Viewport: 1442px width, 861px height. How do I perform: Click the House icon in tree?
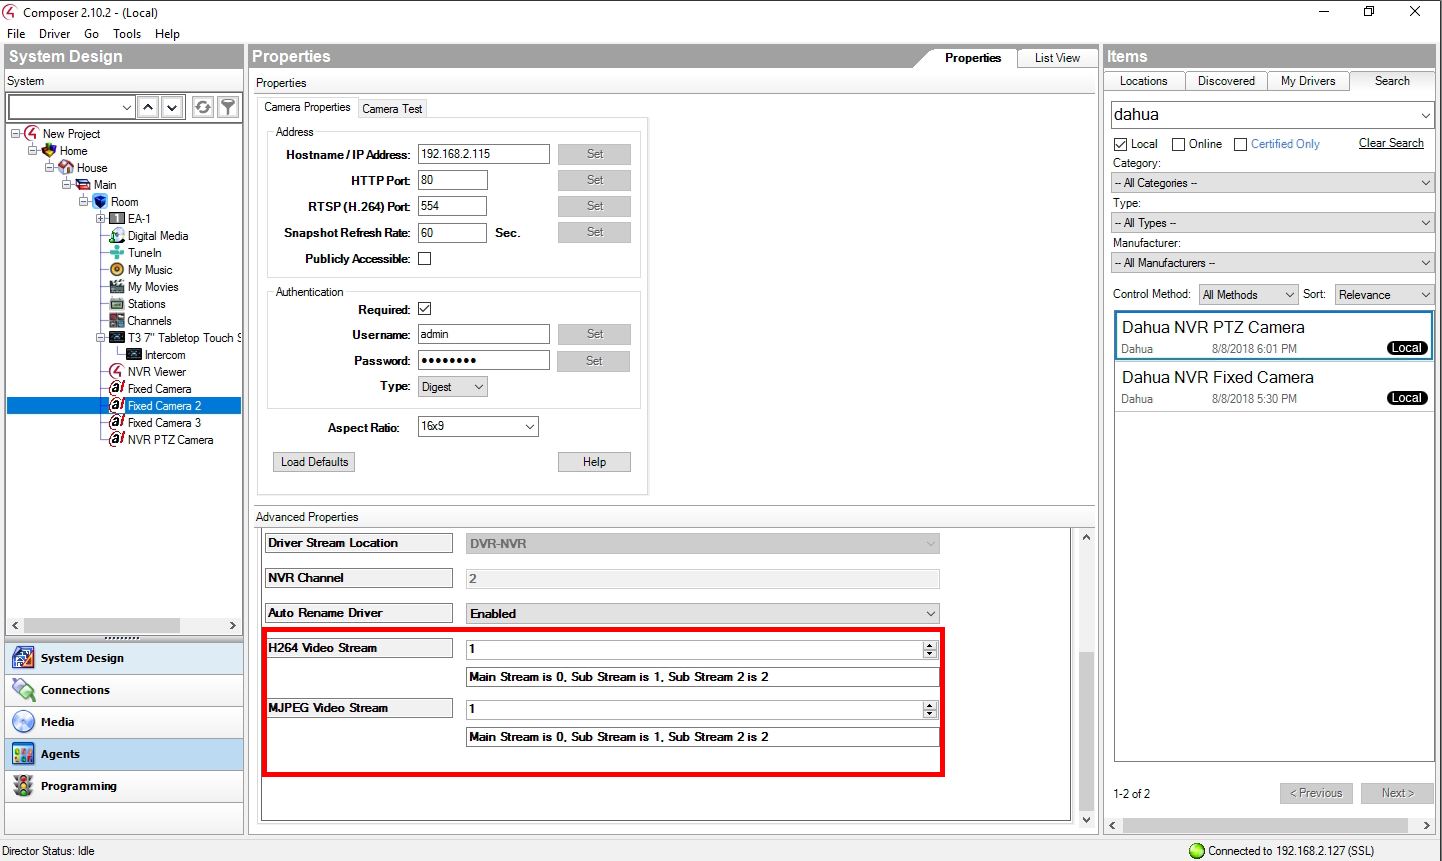tap(66, 168)
